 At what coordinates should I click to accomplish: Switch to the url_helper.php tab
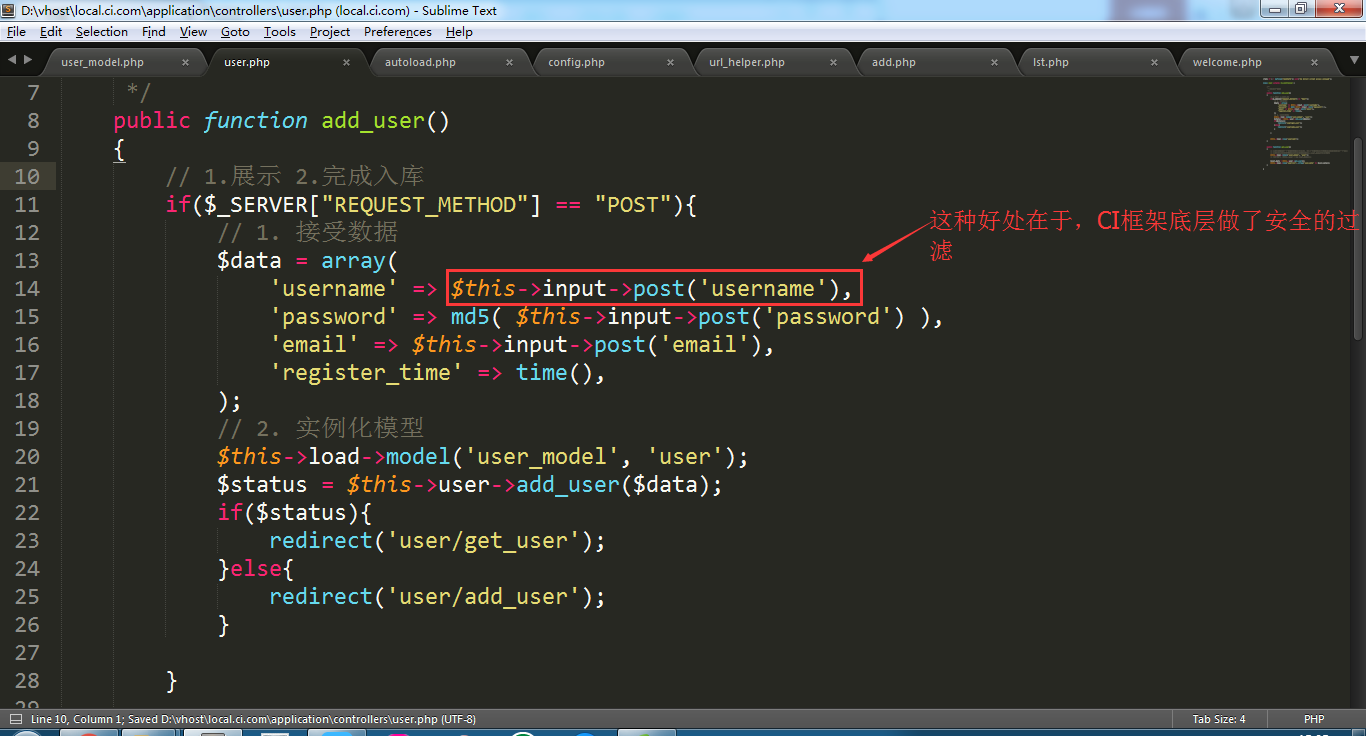[746, 62]
